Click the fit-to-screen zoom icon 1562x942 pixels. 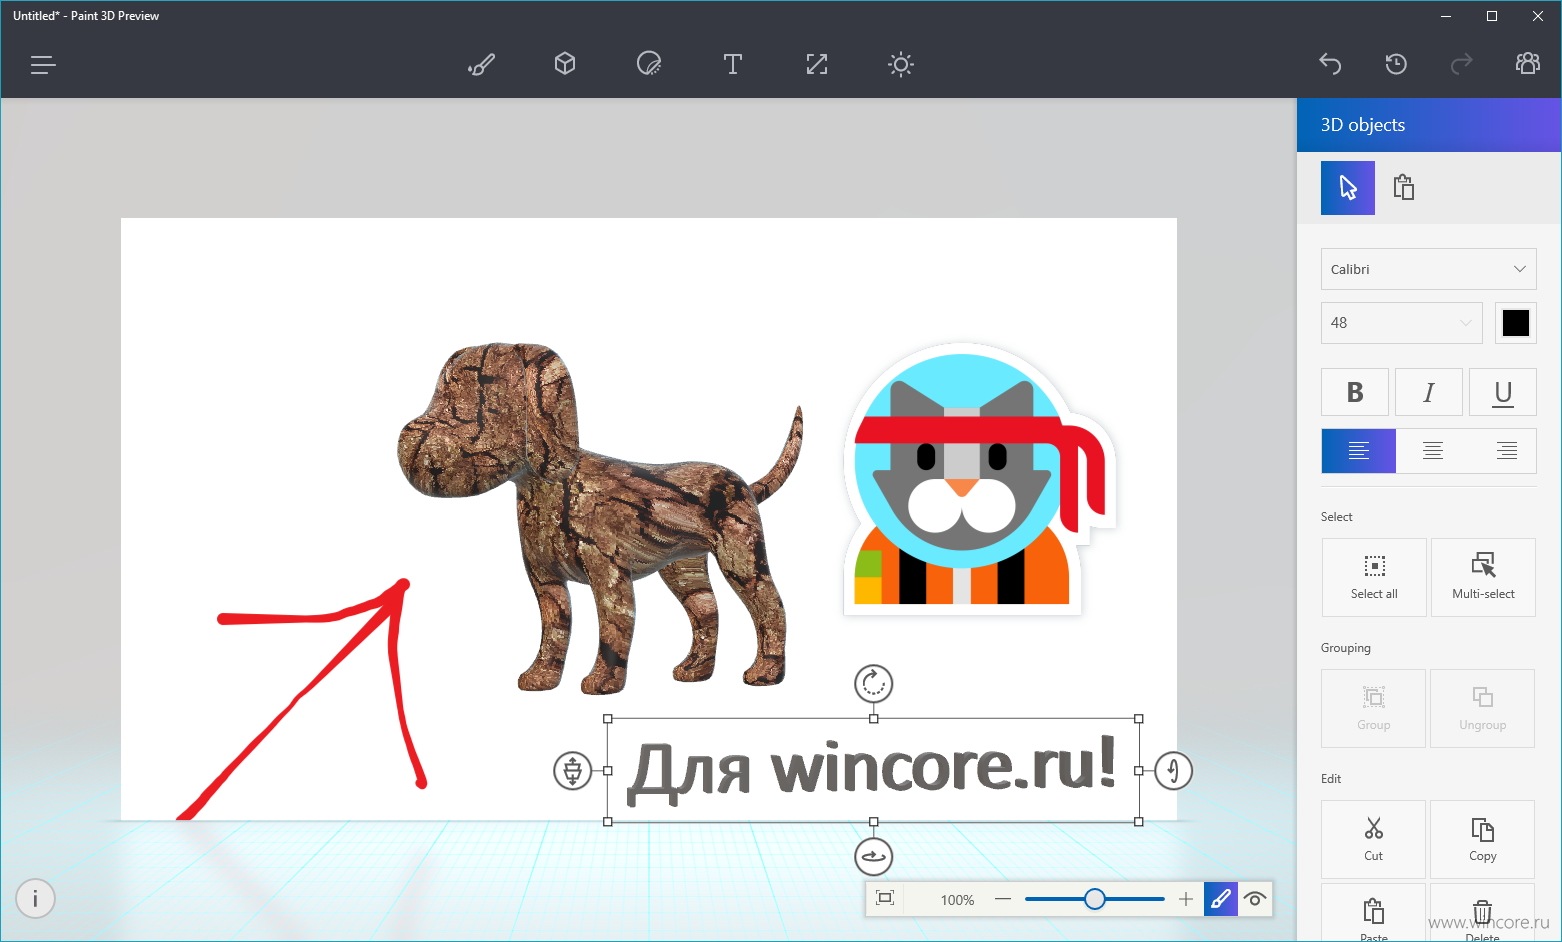885,898
